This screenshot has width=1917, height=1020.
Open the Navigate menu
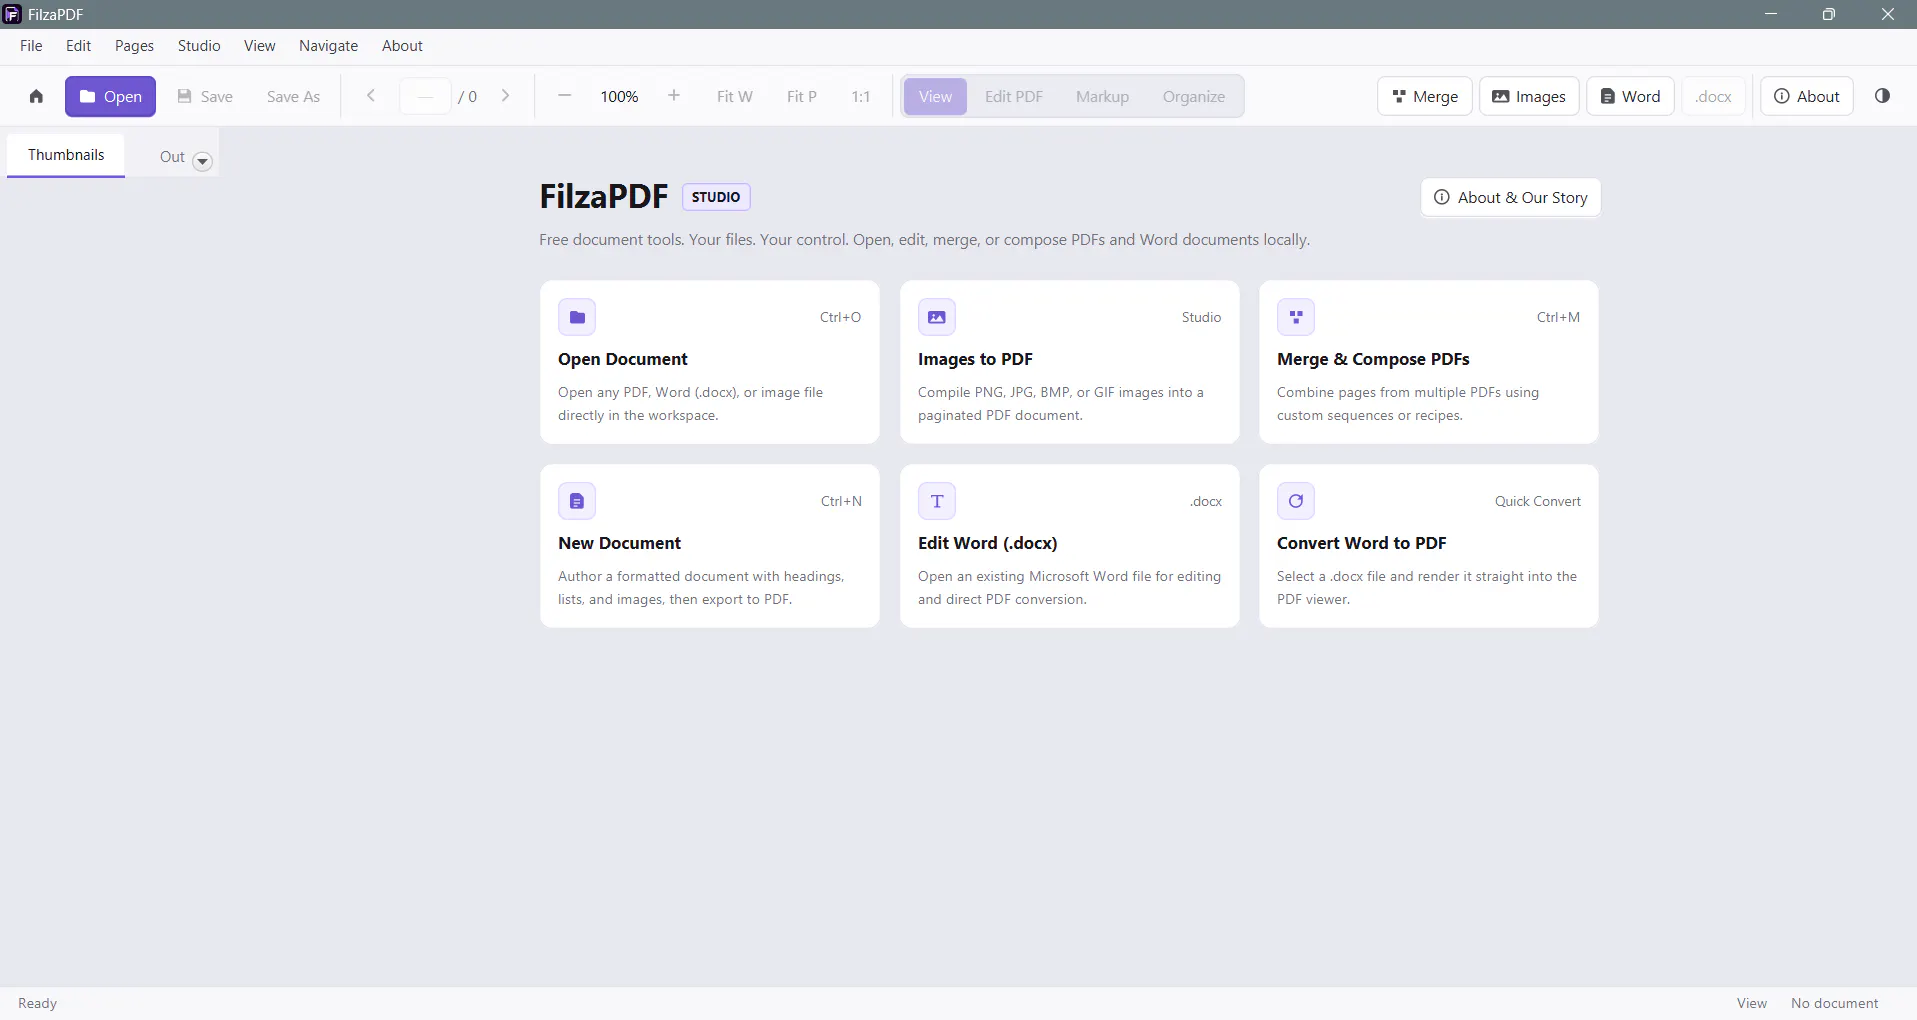[x=328, y=46]
